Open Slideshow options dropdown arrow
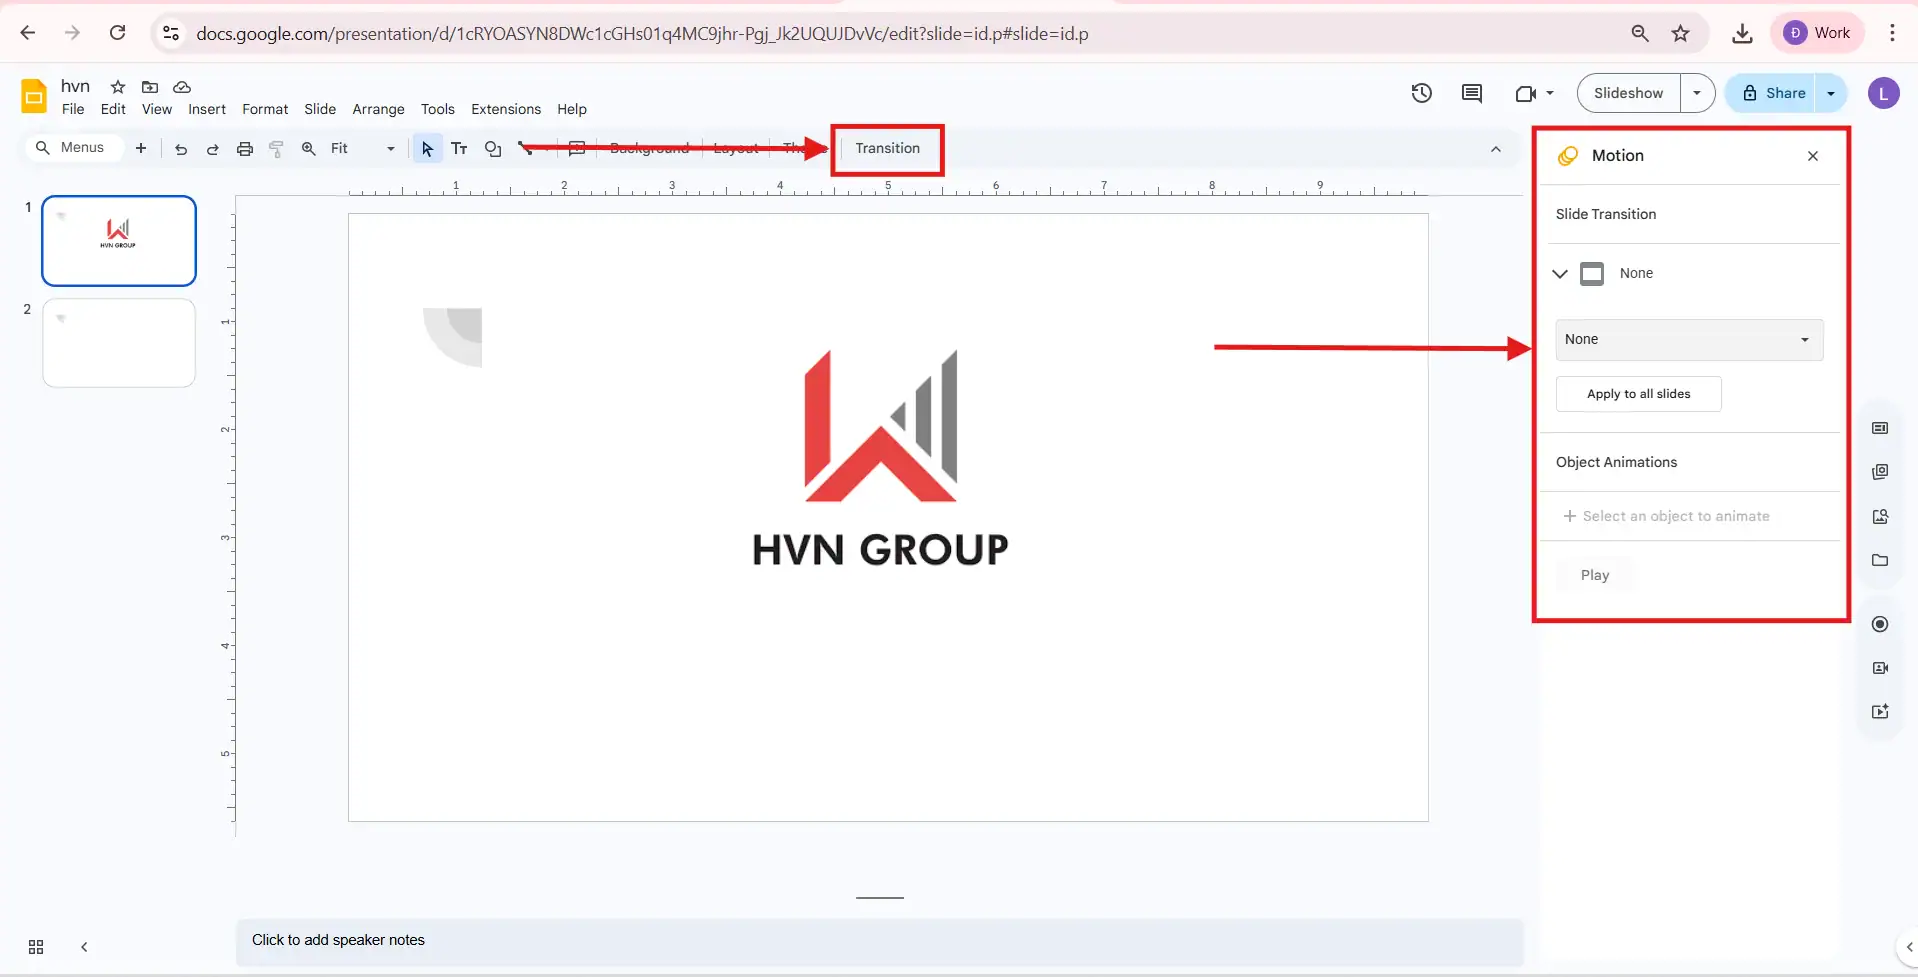The height and width of the screenshot is (977, 1918). point(1697,93)
